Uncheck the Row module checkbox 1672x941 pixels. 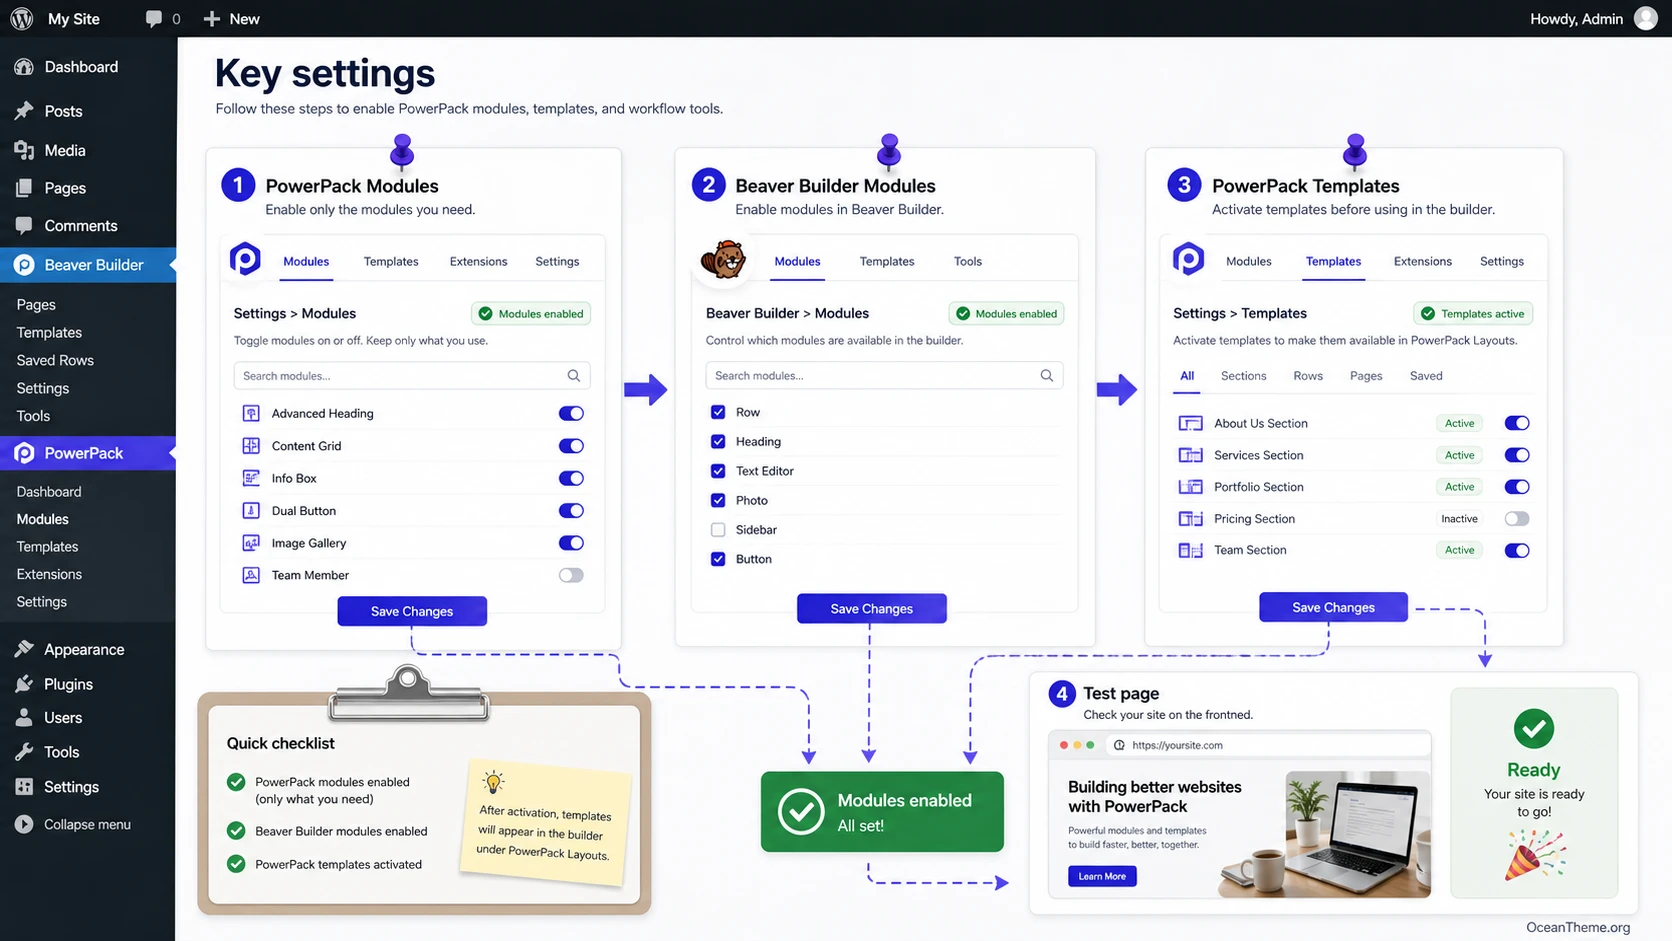click(718, 412)
